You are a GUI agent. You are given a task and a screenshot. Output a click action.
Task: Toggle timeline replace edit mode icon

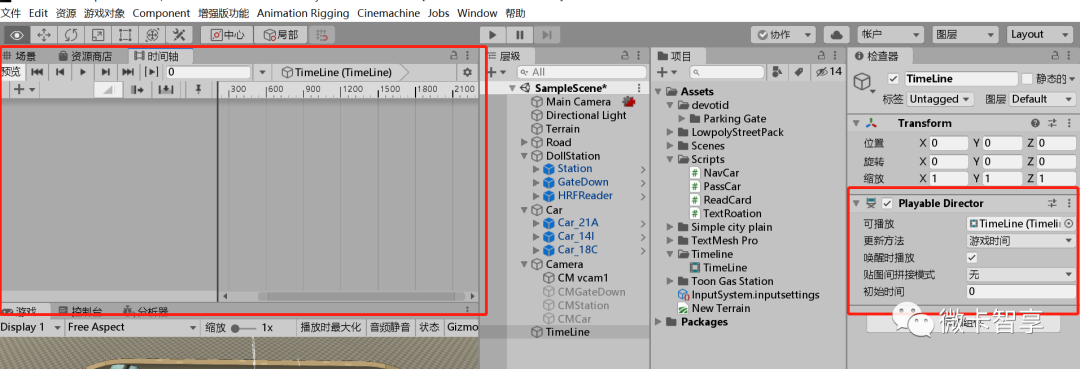[x=165, y=89]
